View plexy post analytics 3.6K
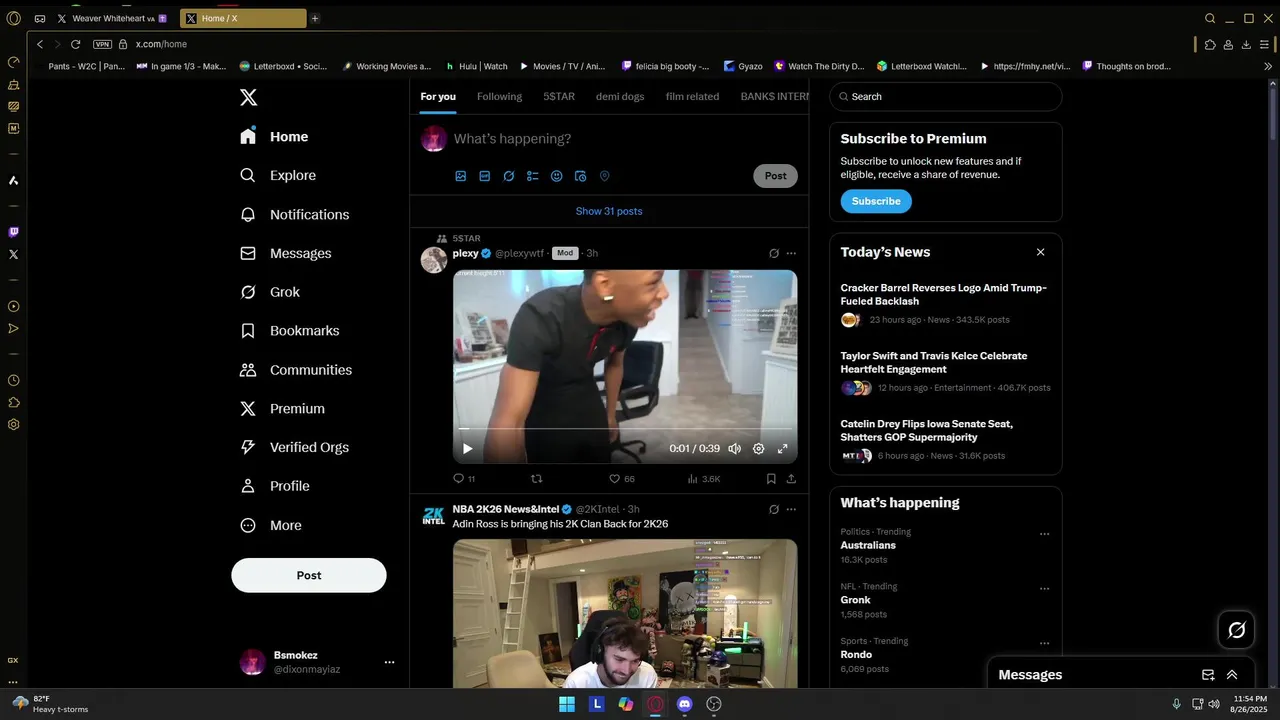The height and width of the screenshot is (720, 1280). (704, 479)
